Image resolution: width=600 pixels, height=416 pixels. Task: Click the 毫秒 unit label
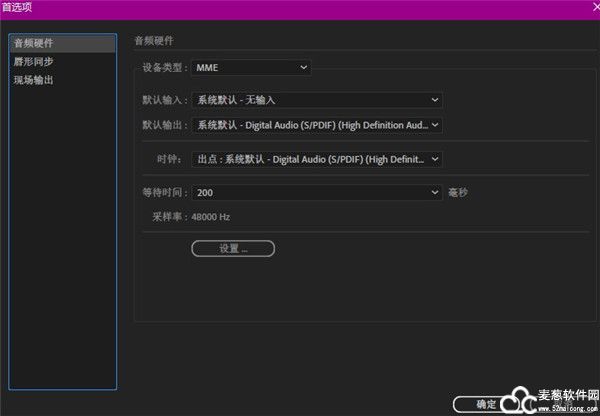point(458,192)
